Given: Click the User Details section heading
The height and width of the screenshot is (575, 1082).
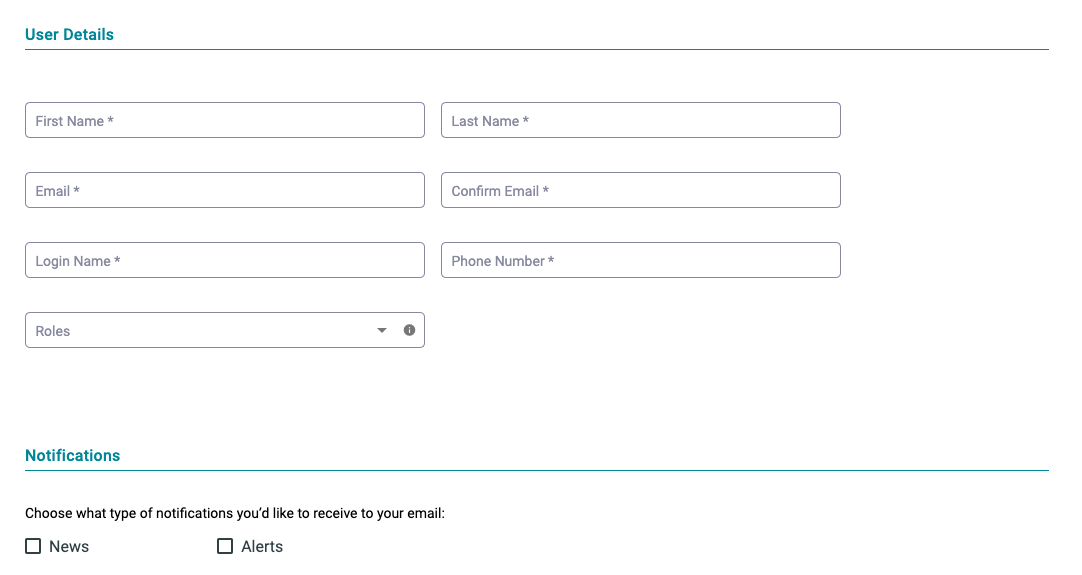Looking at the screenshot, I should tap(69, 35).
